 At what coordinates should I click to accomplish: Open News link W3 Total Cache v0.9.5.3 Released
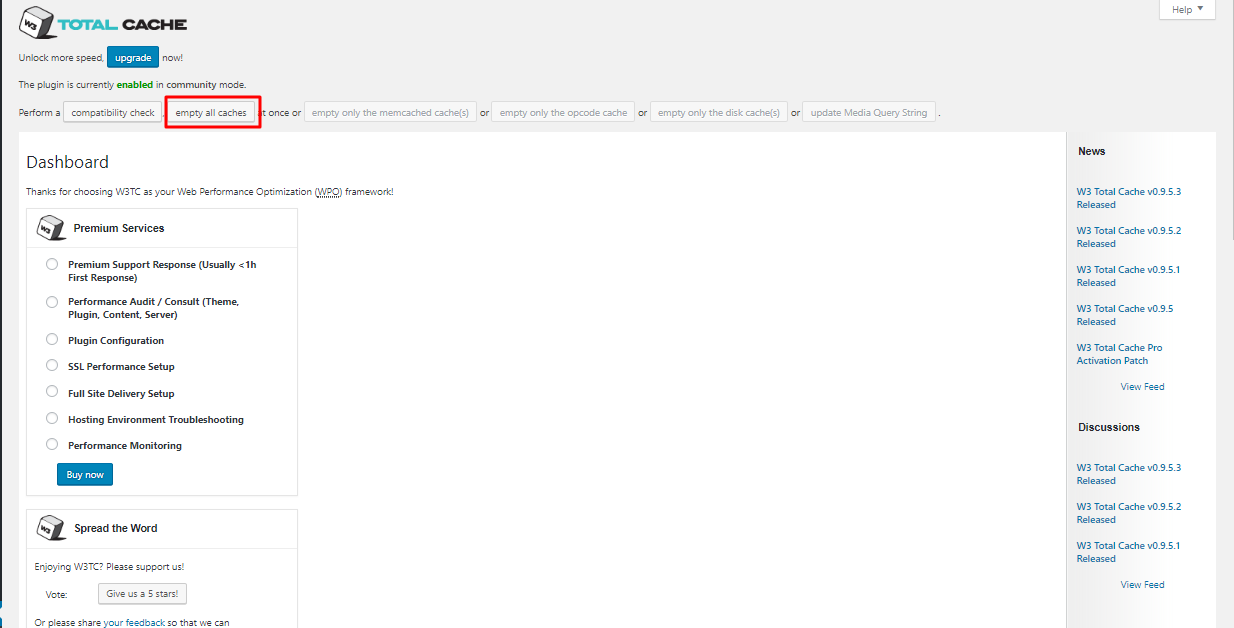coord(1128,198)
